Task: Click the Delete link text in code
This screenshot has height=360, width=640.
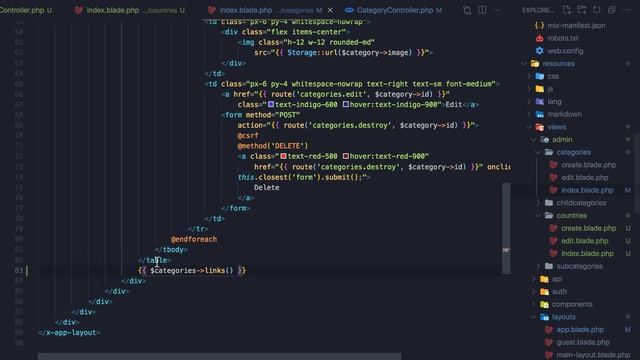Action: [x=267, y=187]
